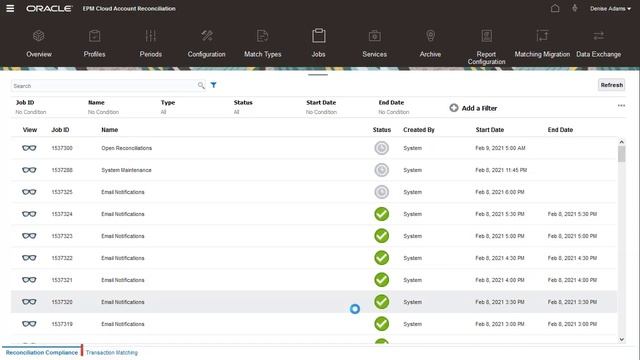
Task: View job 1537300 details glasses icon
Action: [x=29, y=148]
